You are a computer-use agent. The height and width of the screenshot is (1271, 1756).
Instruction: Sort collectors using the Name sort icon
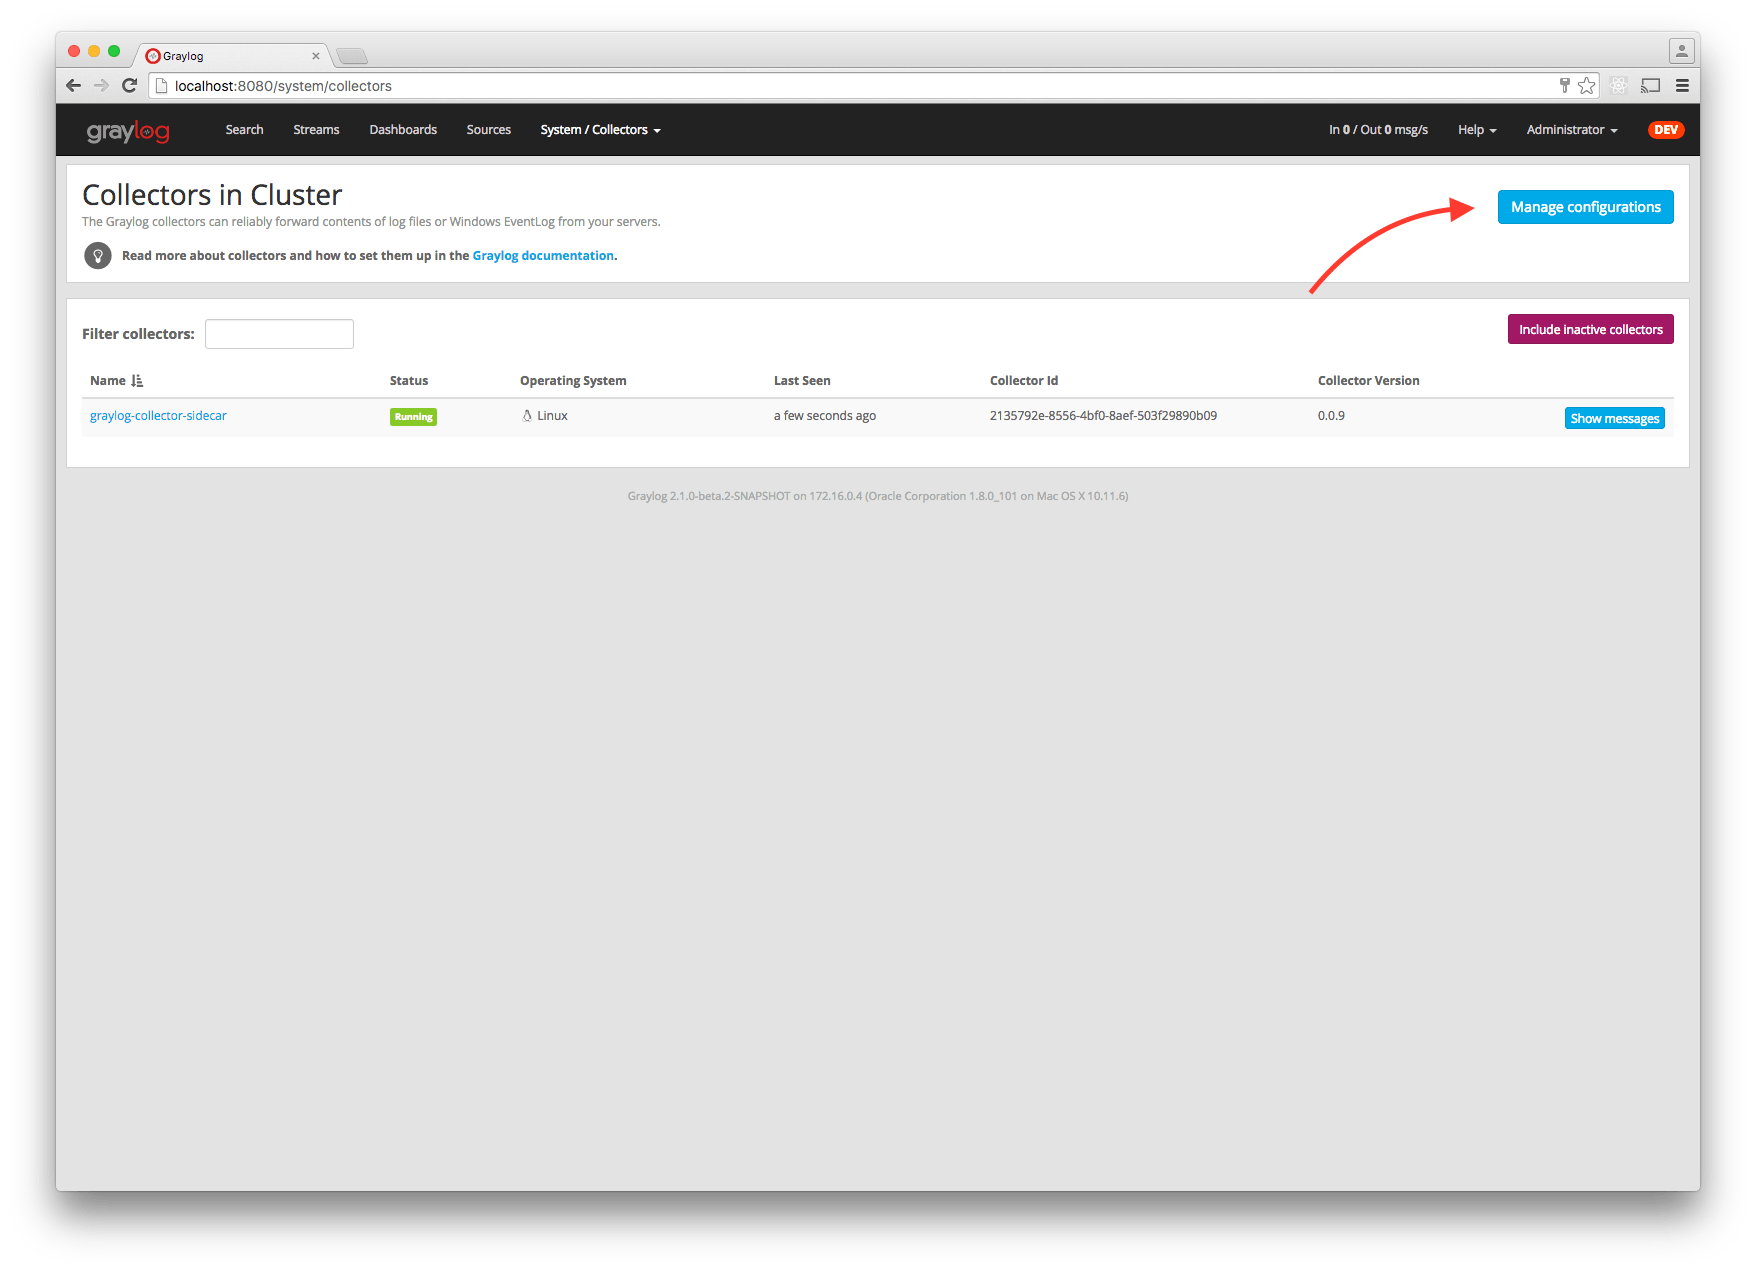(x=137, y=381)
